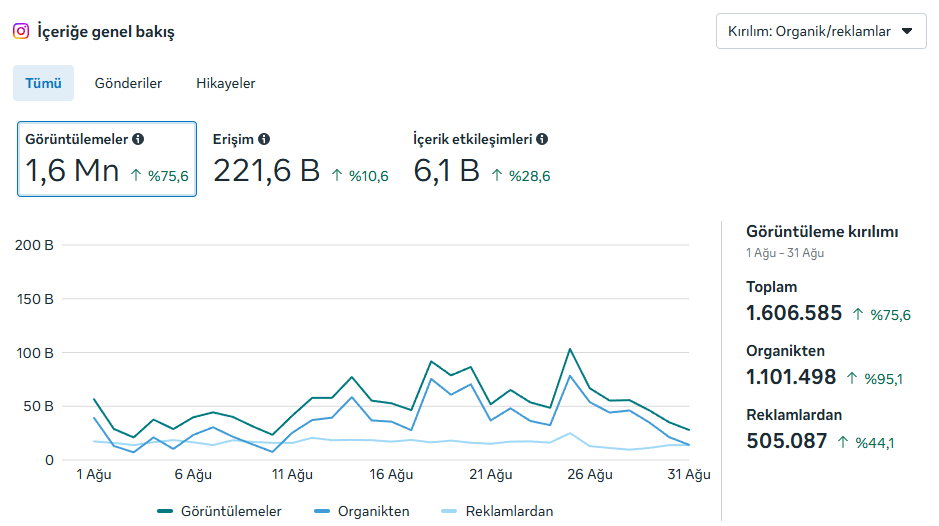
Task: Click the 6 Ağu x-axis label
Action: (x=193, y=474)
